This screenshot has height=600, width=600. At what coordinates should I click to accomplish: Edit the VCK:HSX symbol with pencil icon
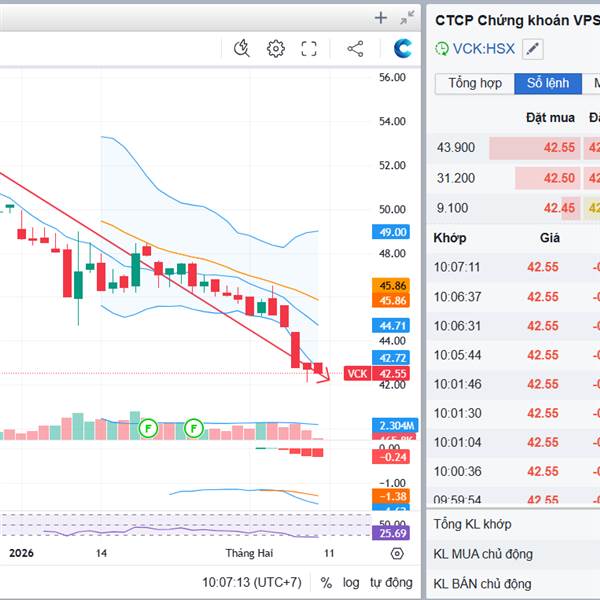click(x=533, y=48)
